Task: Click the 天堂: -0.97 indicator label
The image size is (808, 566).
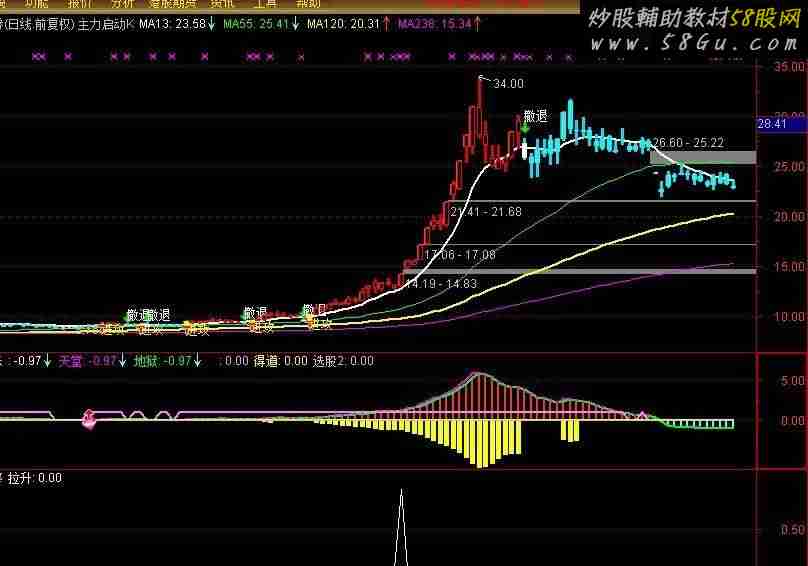Action: click(x=87, y=361)
